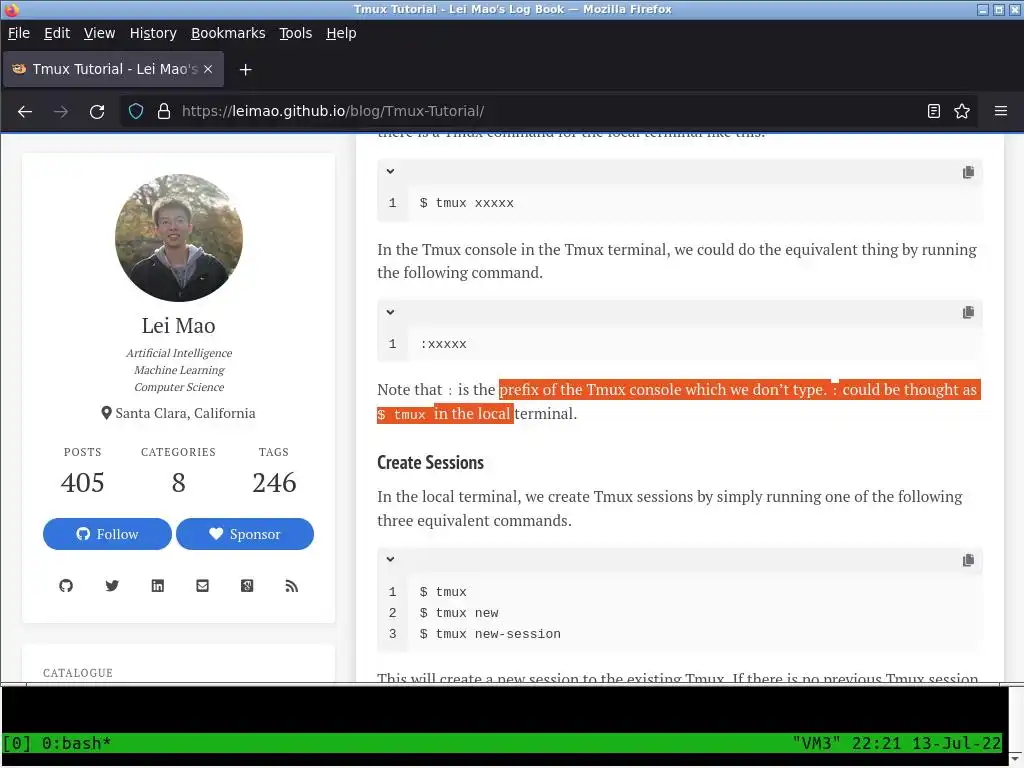Image resolution: width=1024 pixels, height=768 pixels.
Task: Click the Firefox logo in title bar
Action: point(11,9)
